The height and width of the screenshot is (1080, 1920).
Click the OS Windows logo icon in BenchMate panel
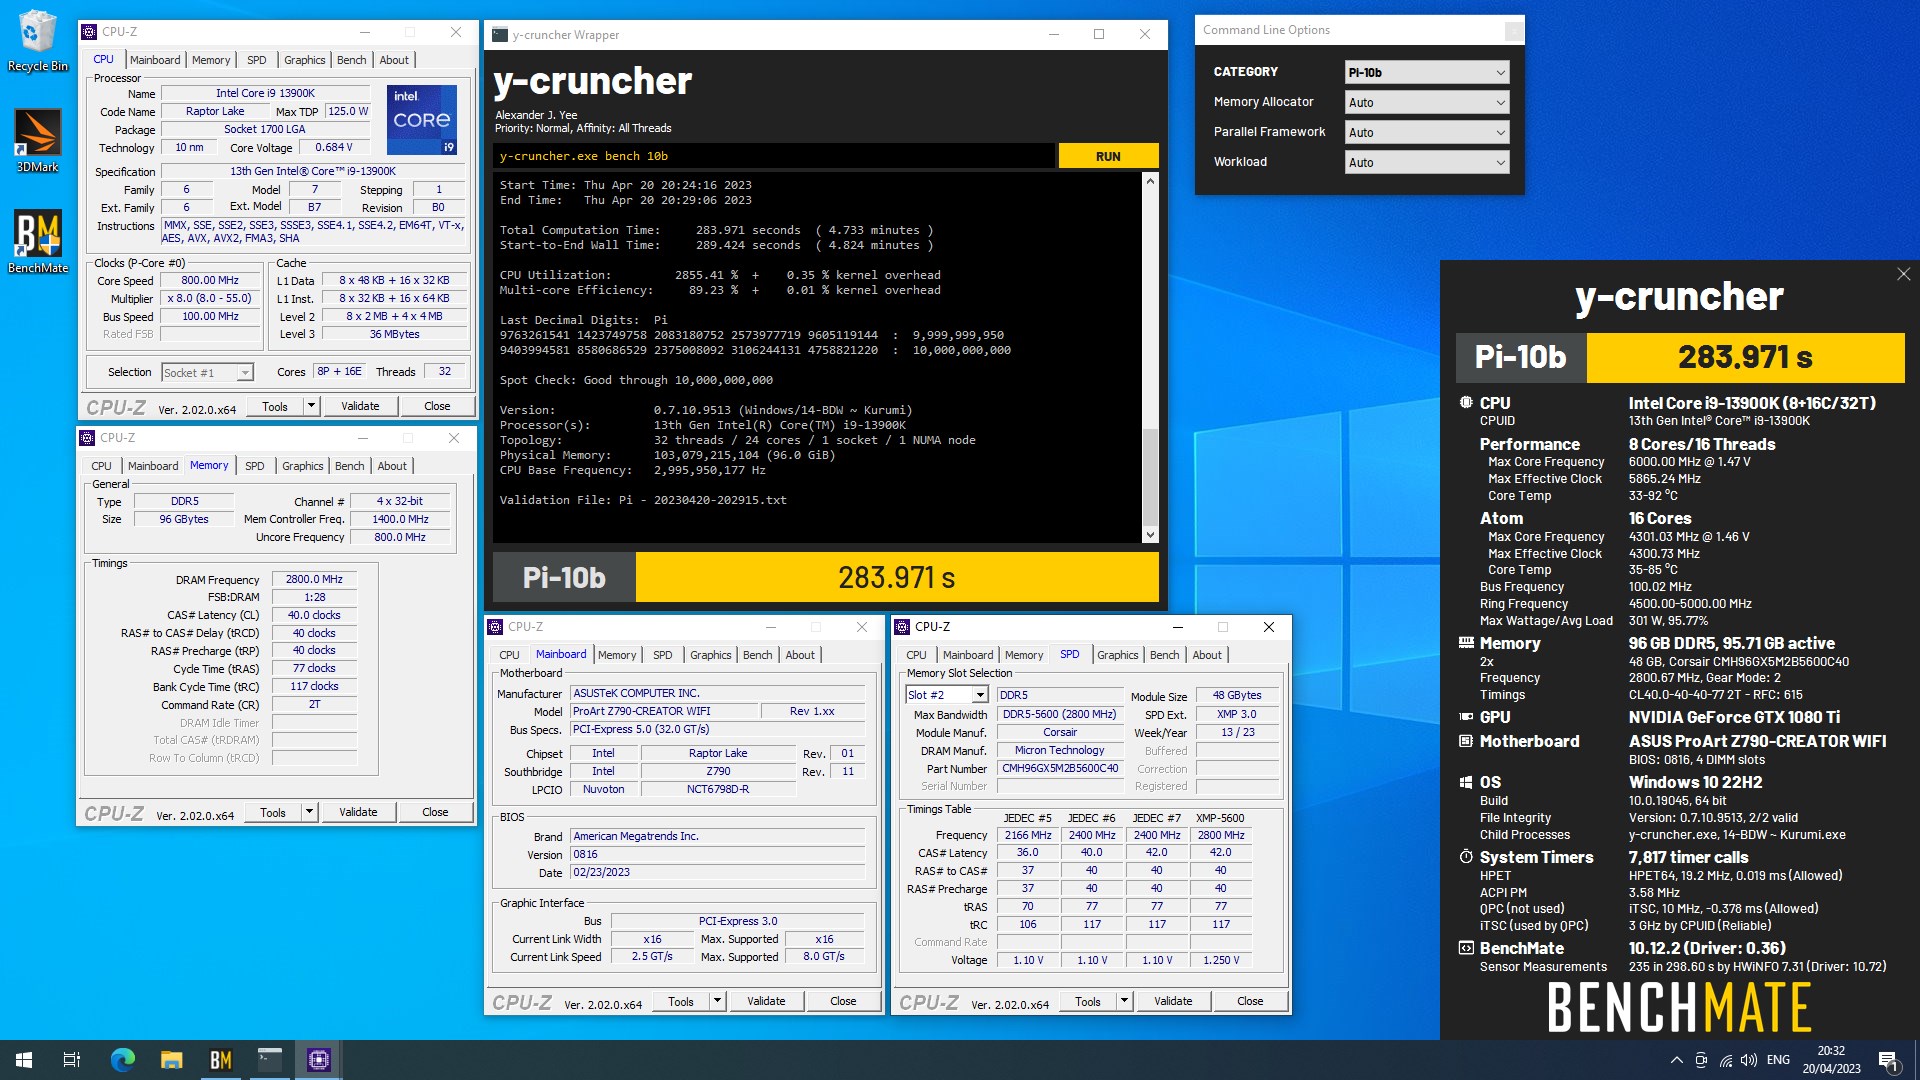click(x=1466, y=782)
